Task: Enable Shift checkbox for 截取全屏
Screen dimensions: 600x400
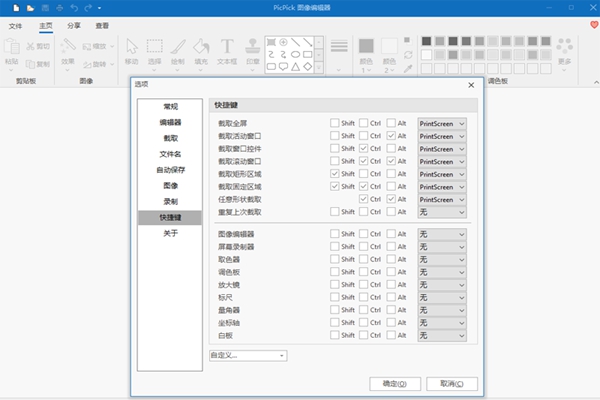Action: (x=335, y=123)
